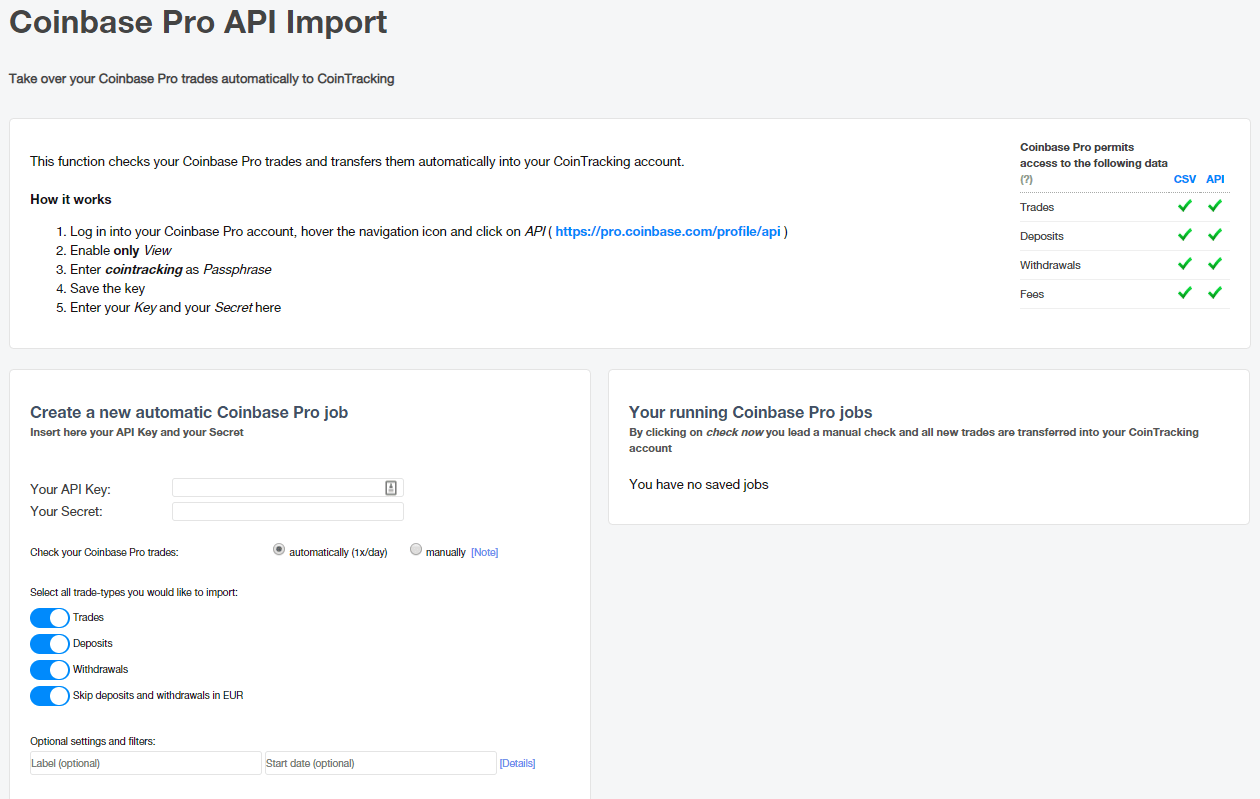
Task: Click 'Your running Coinbase Pro jobs' heading
Action: [x=751, y=412]
